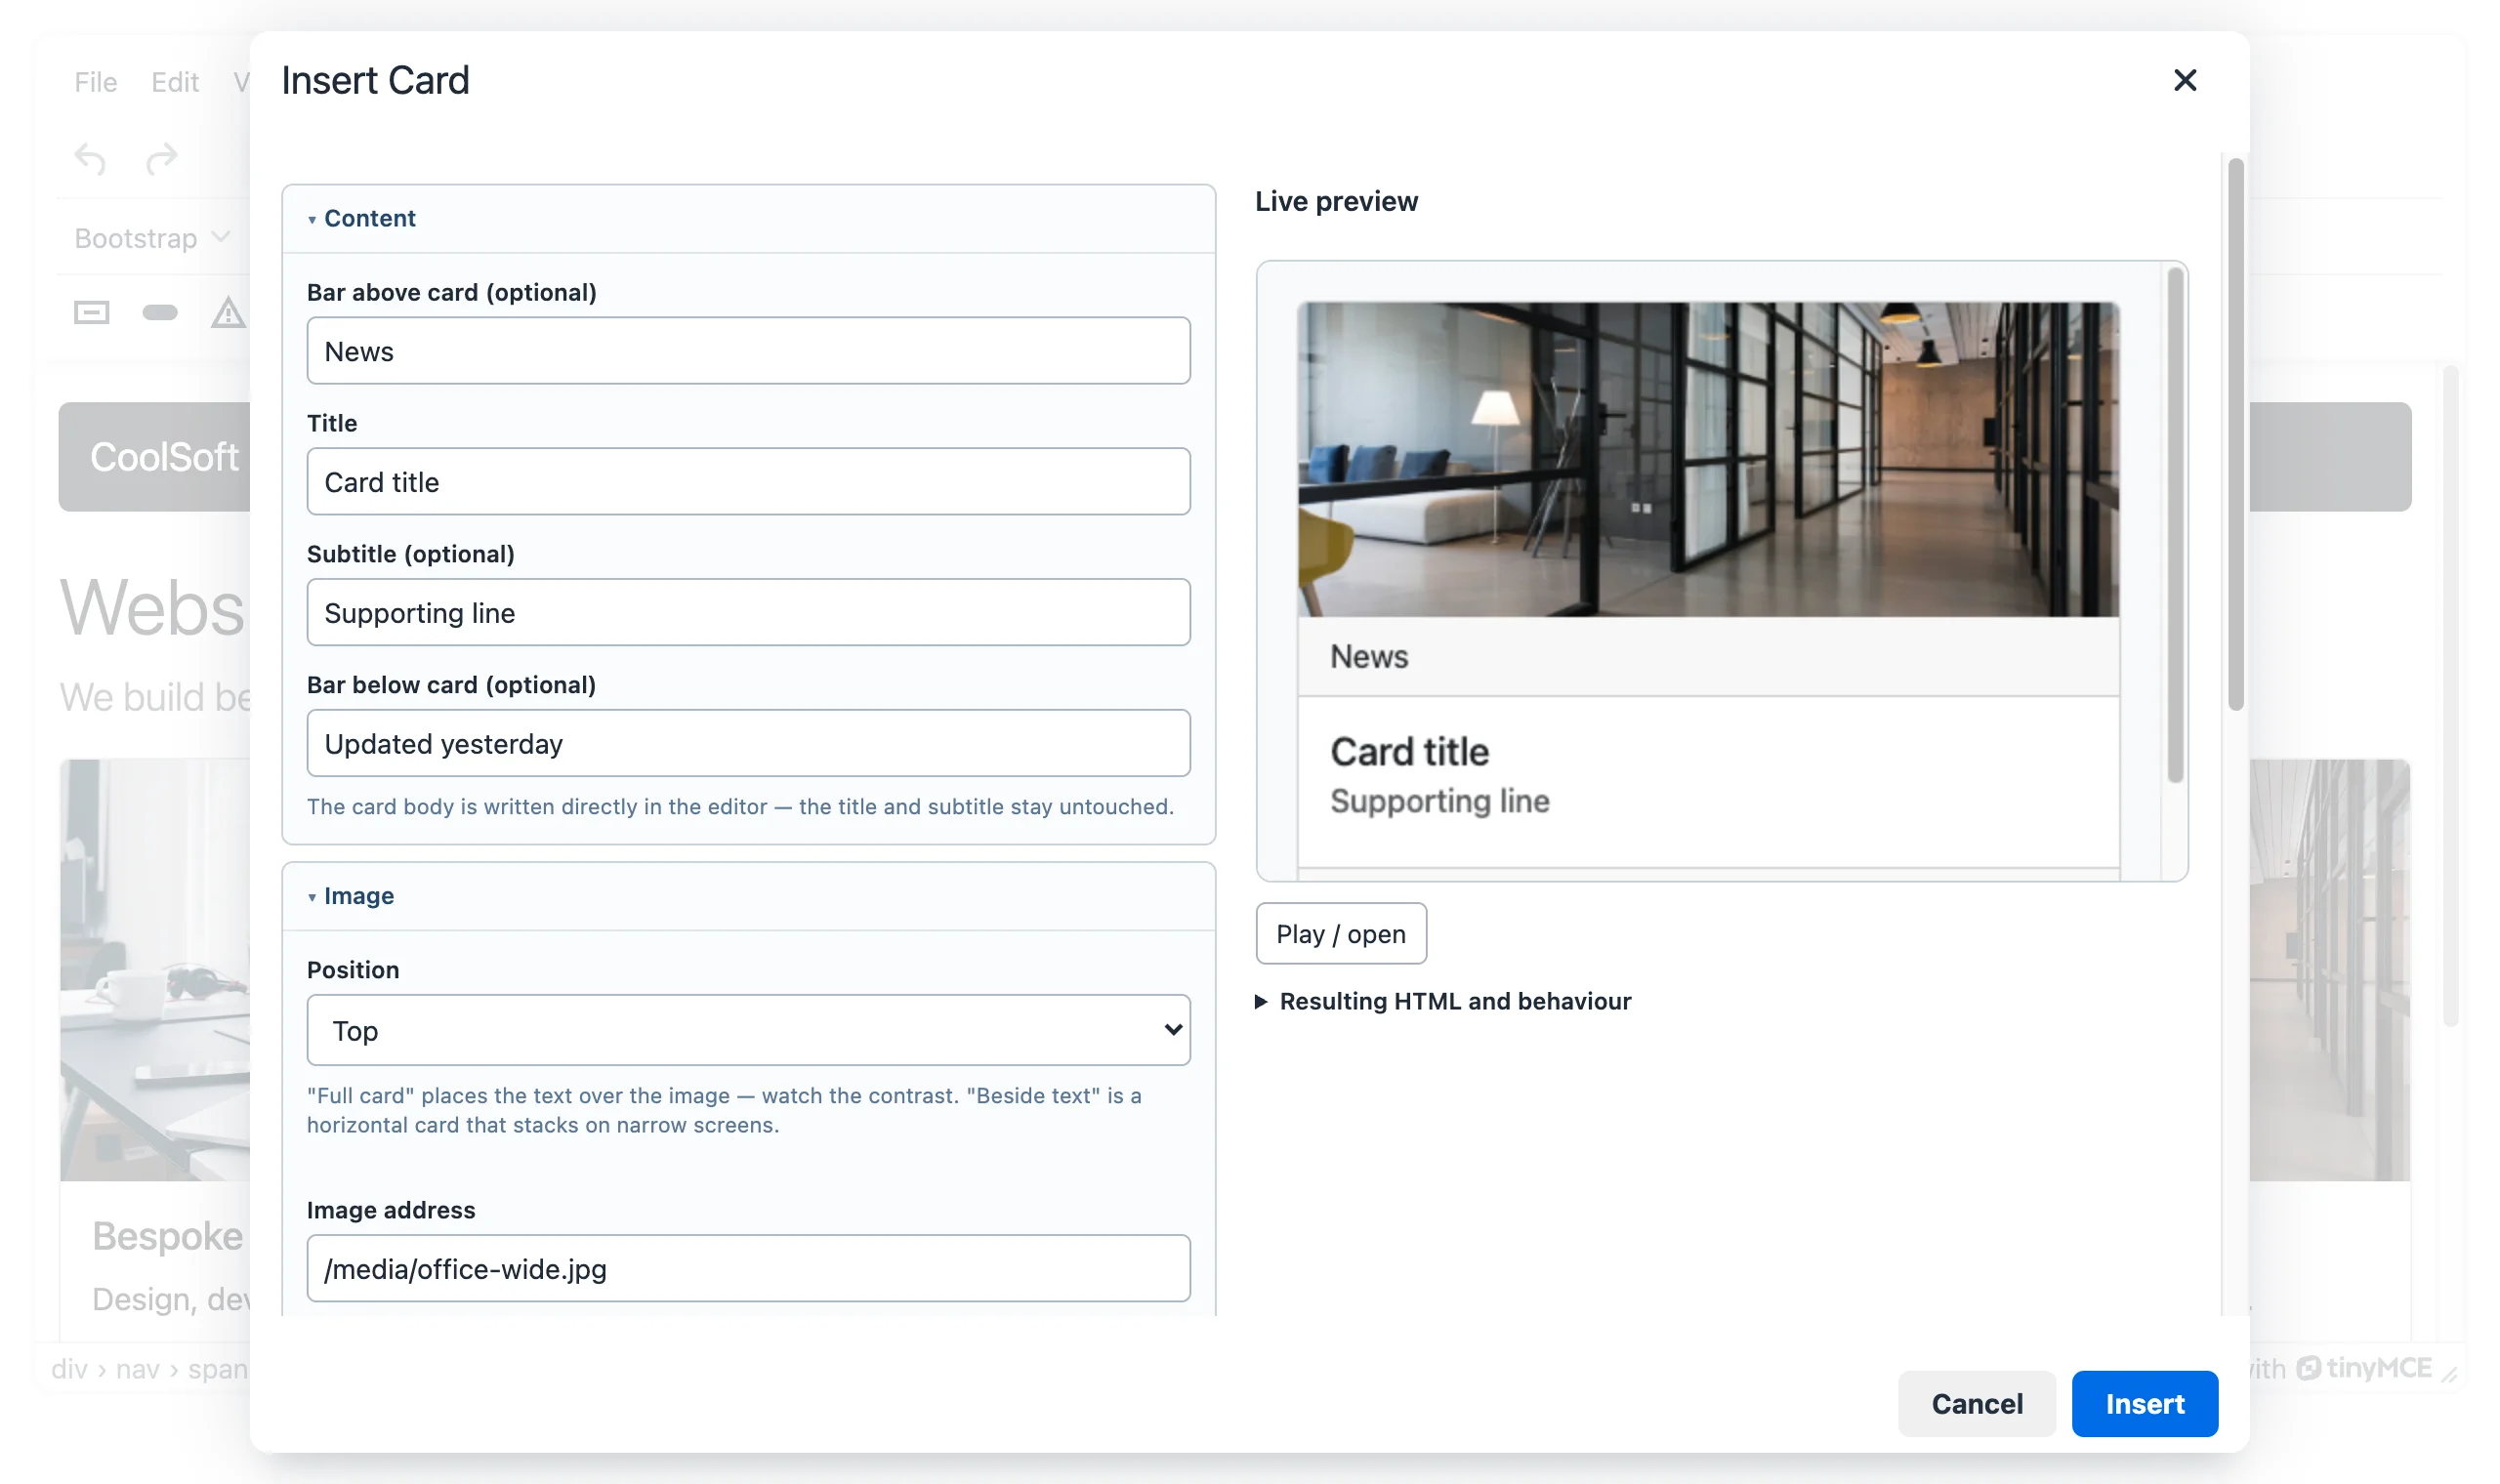This screenshot has height=1484, width=2500.
Task: Click the Live preview heading
Action: pyautogui.click(x=1336, y=201)
